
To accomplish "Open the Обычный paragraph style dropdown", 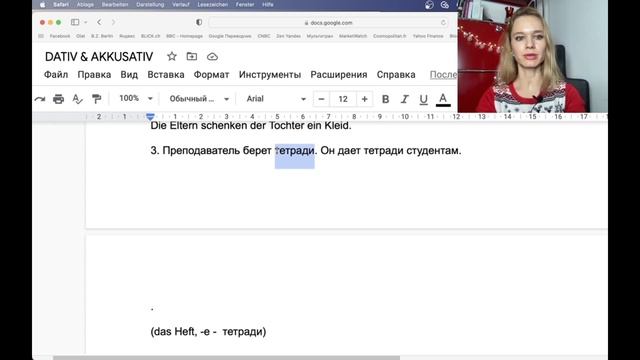I will [x=199, y=99].
